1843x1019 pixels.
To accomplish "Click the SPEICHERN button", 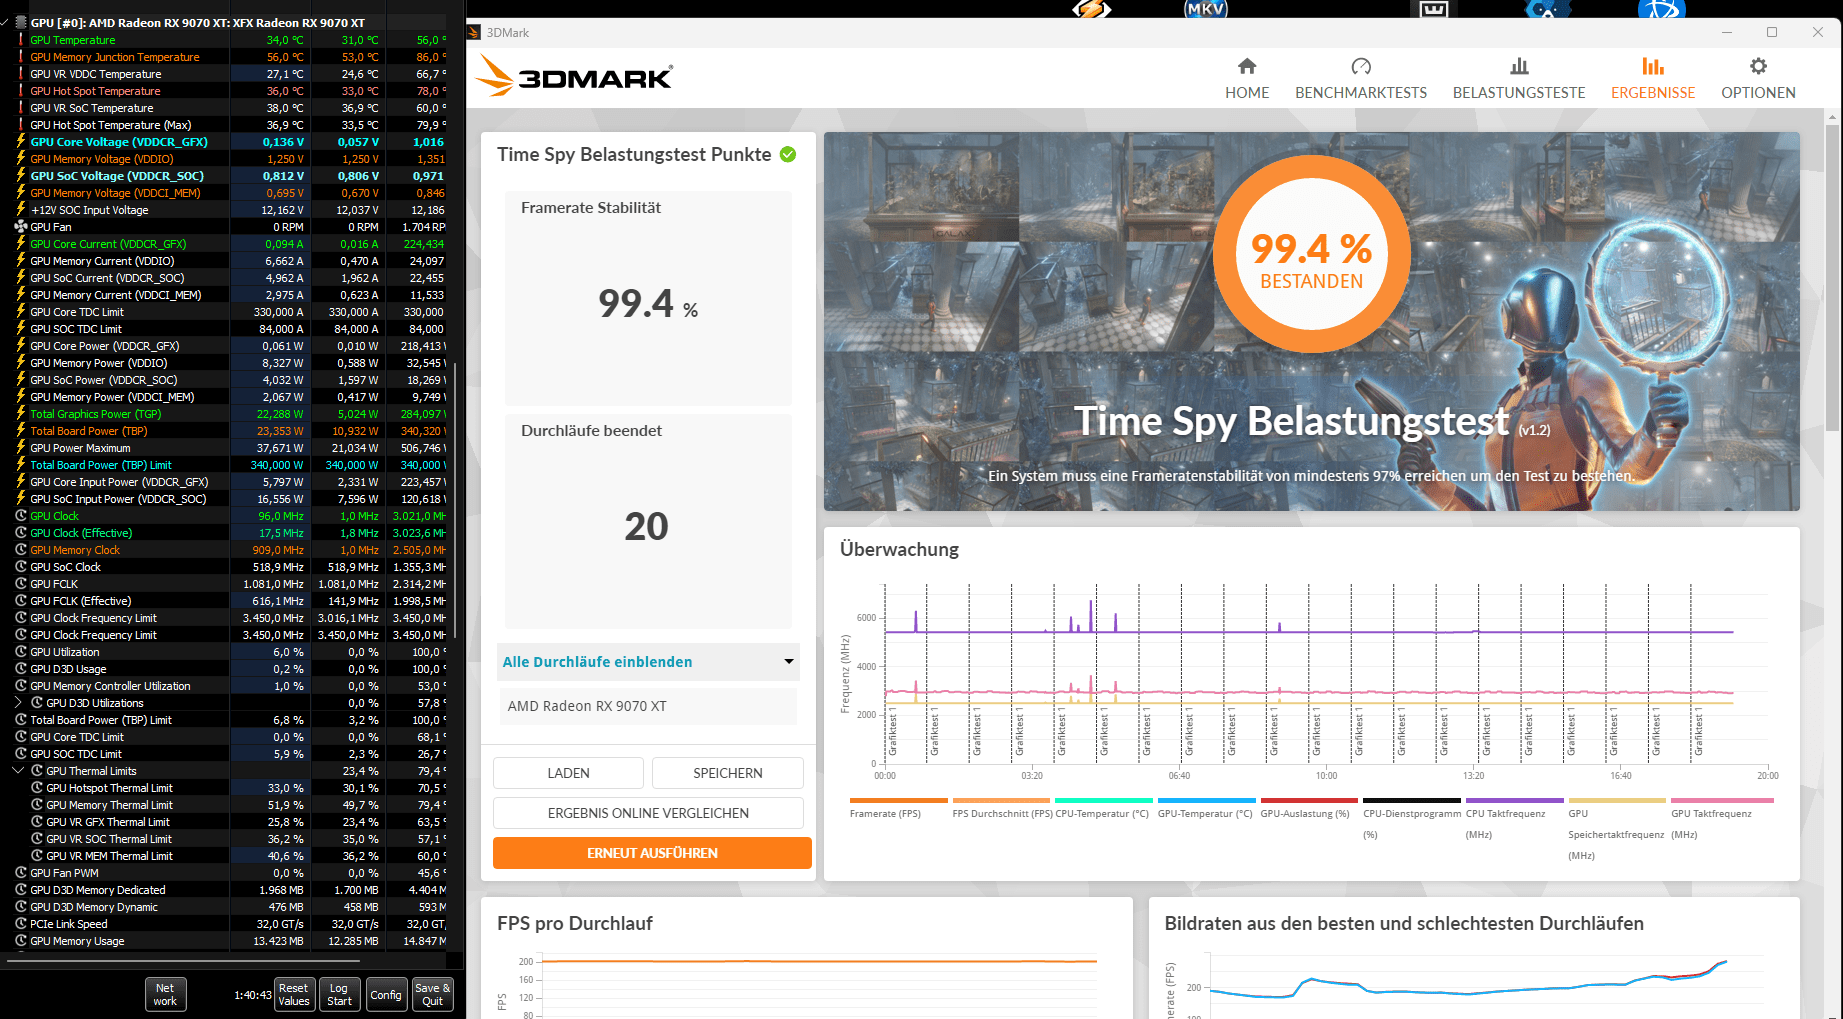I will tap(728, 773).
